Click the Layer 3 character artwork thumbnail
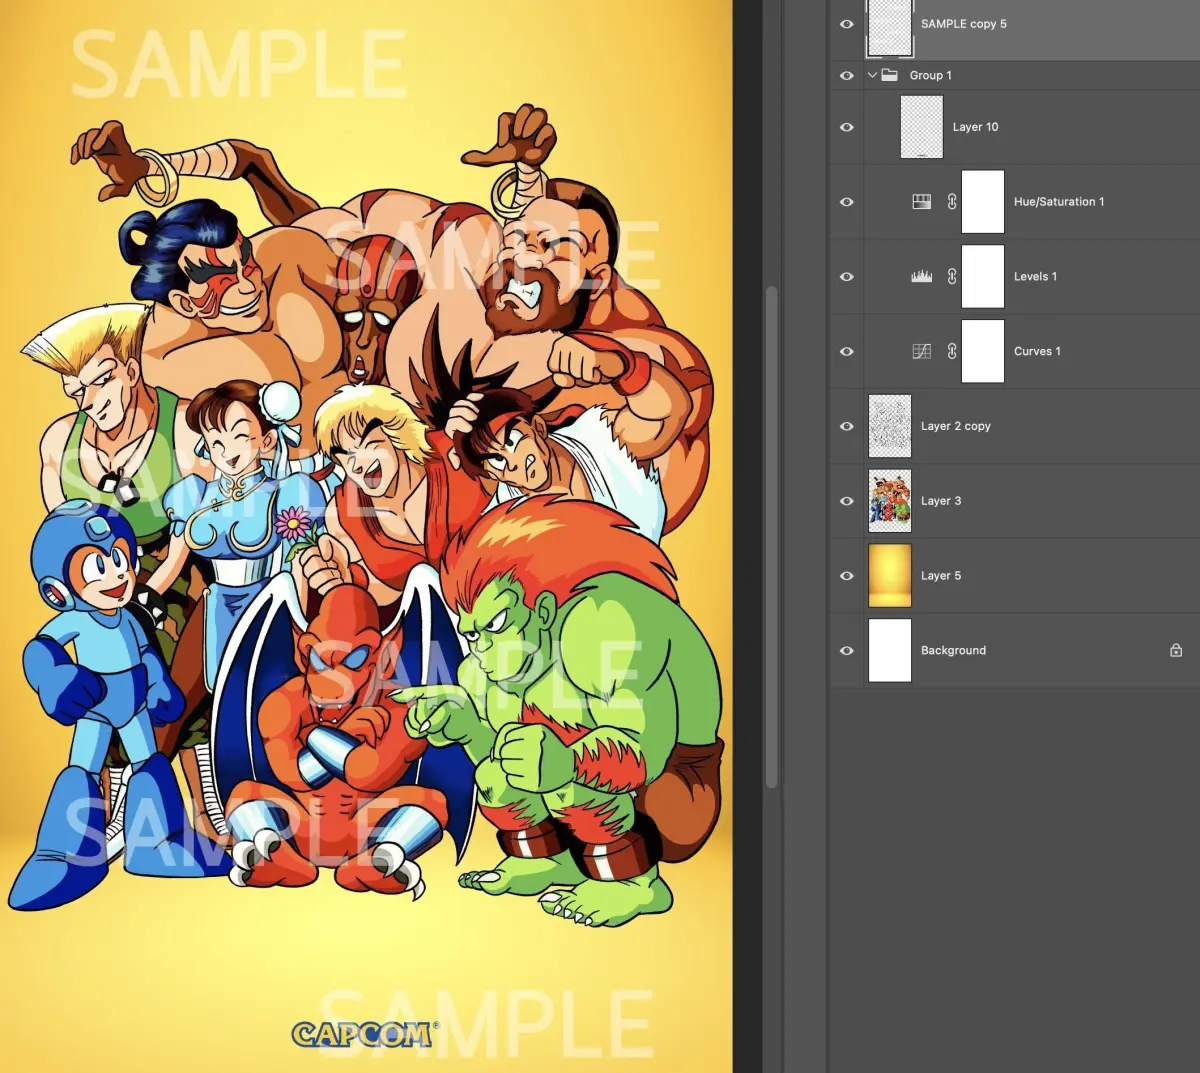Image resolution: width=1200 pixels, height=1073 pixels. pyautogui.click(x=890, y=501)
